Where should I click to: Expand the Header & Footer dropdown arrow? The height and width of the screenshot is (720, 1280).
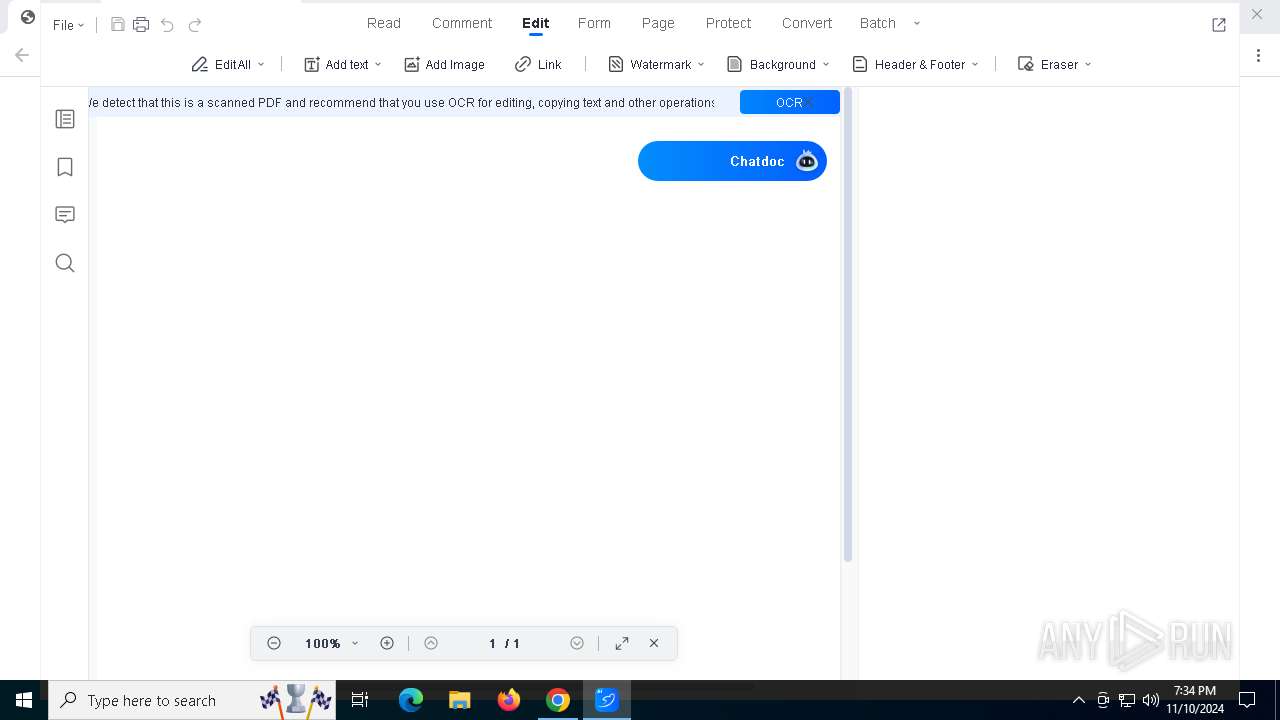[975, 64]
